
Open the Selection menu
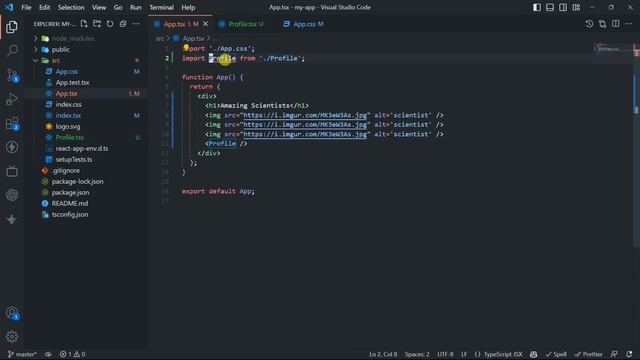pyautogui.click(x=71, y=7)
